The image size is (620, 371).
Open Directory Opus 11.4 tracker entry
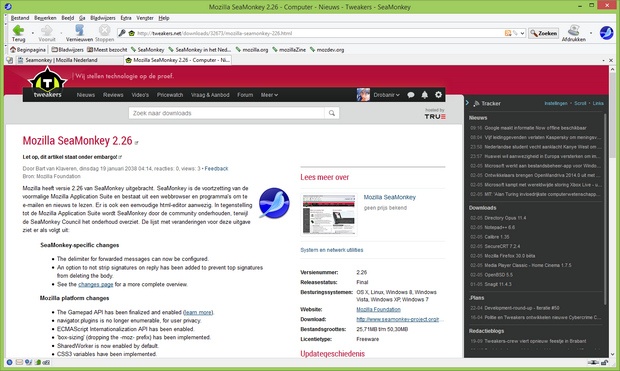click(x=505, y=218)
